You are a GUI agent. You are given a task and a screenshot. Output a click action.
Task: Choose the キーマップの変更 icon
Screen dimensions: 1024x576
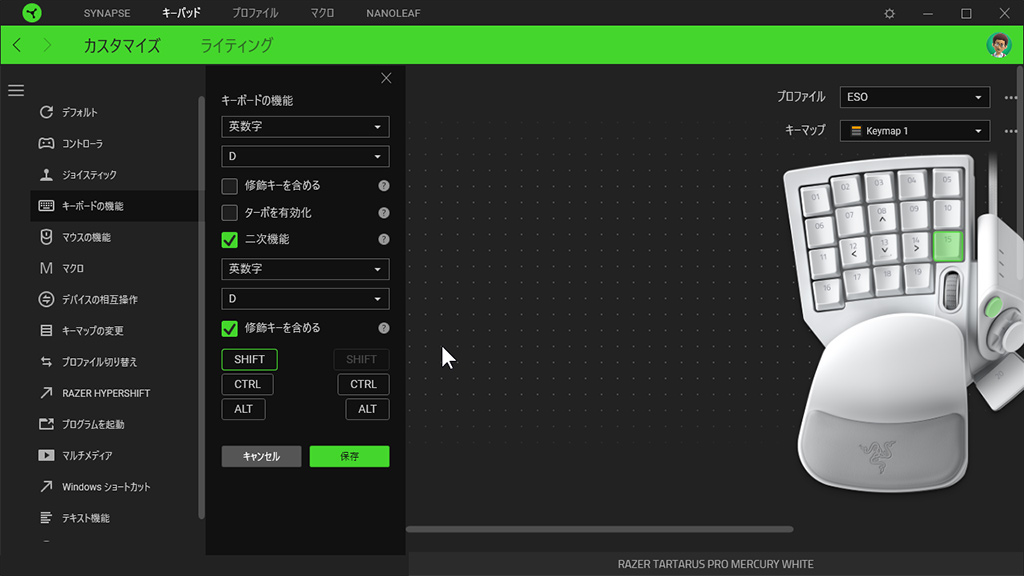tap(46, 330)
